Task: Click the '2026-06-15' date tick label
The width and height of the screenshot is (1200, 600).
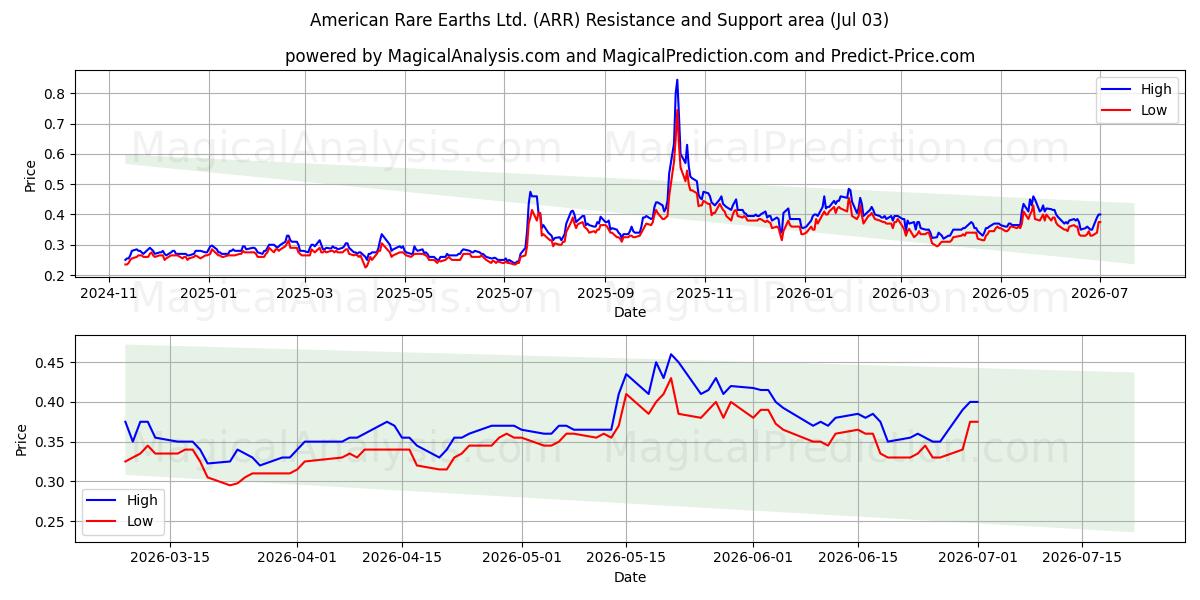Action: pyautogui.click(x=859, y=558)
